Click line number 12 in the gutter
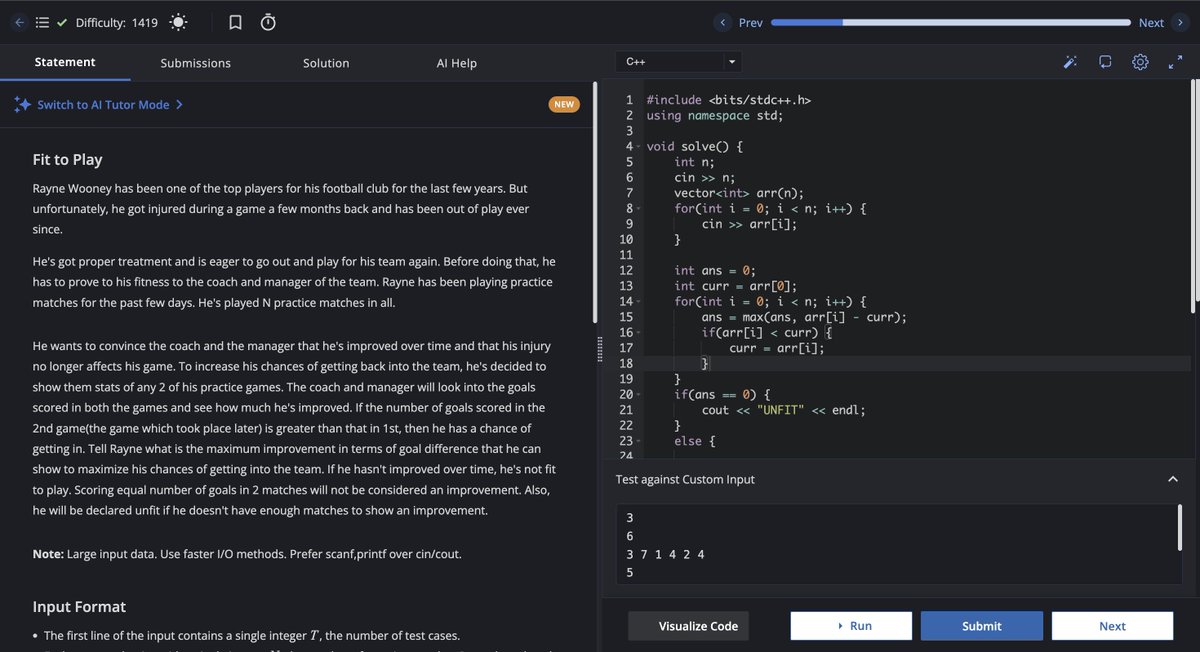Image resolution: width=1200 pixels, height=652 pixels. (626, 271)
